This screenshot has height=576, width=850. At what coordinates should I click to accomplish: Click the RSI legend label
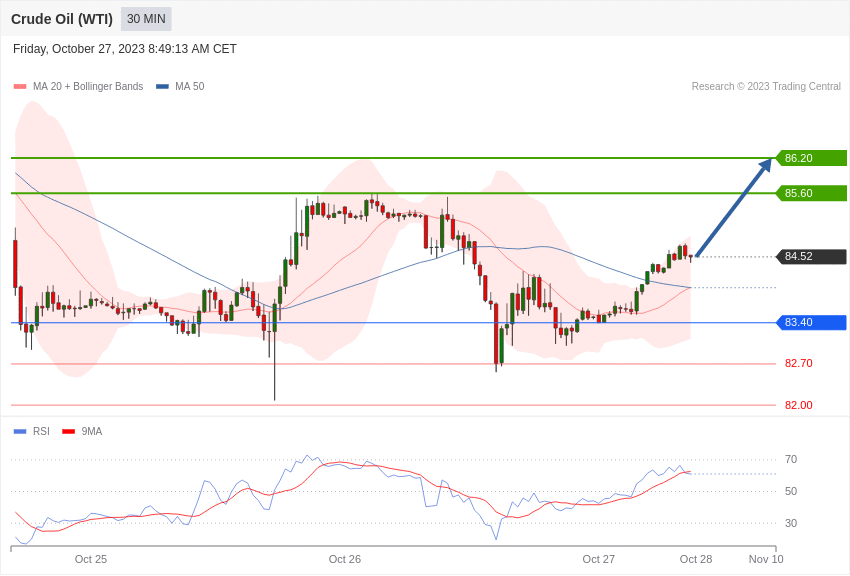41,432
